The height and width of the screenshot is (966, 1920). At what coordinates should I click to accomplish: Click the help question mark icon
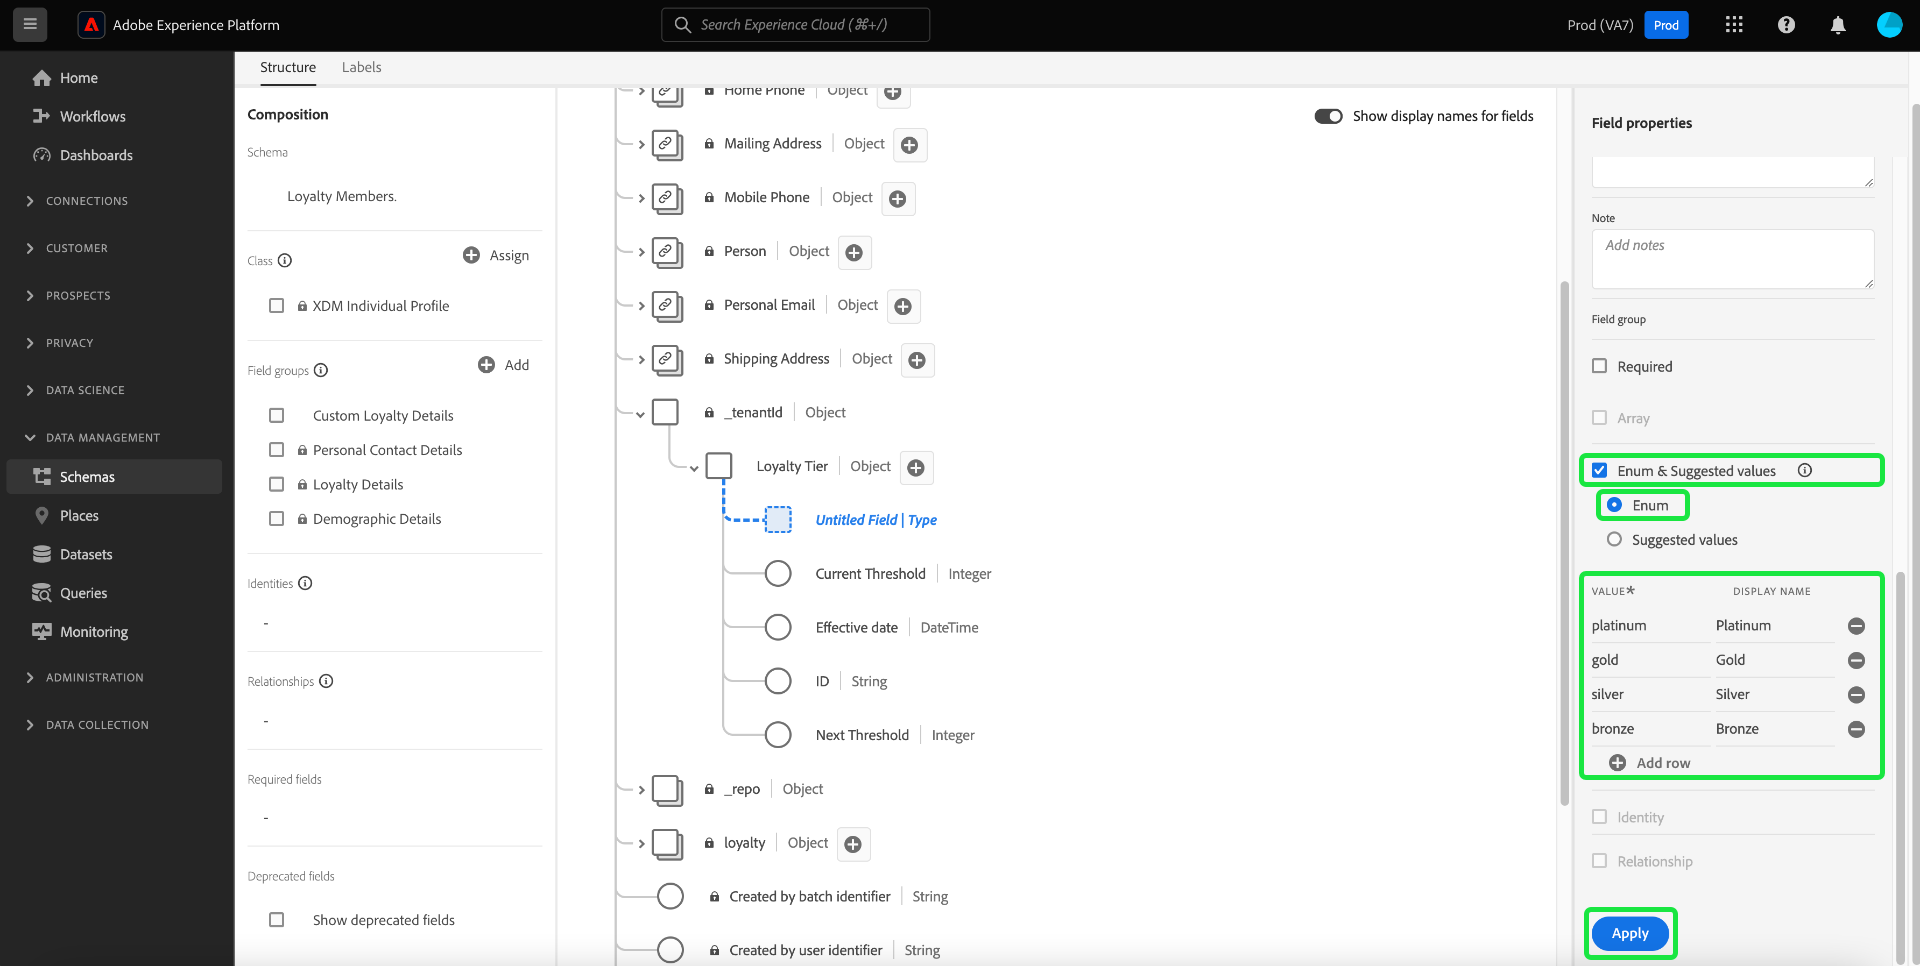1786,25
